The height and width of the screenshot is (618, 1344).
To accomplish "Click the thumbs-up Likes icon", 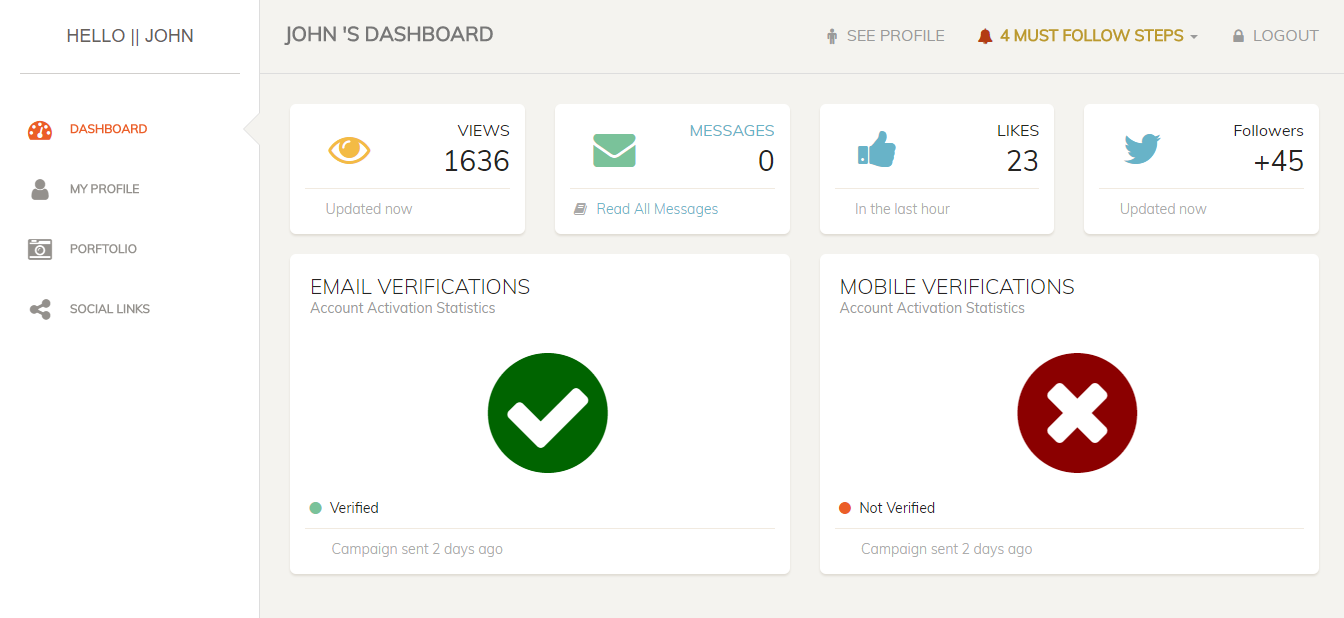I will click(877, 150).
